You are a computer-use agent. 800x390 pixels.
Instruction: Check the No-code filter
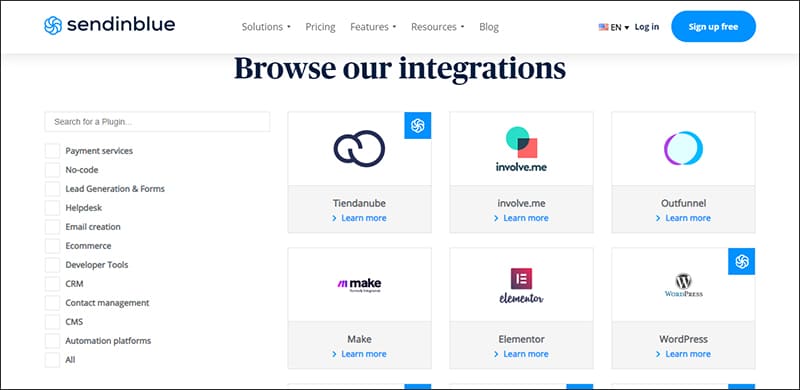(x=52, y=170)
